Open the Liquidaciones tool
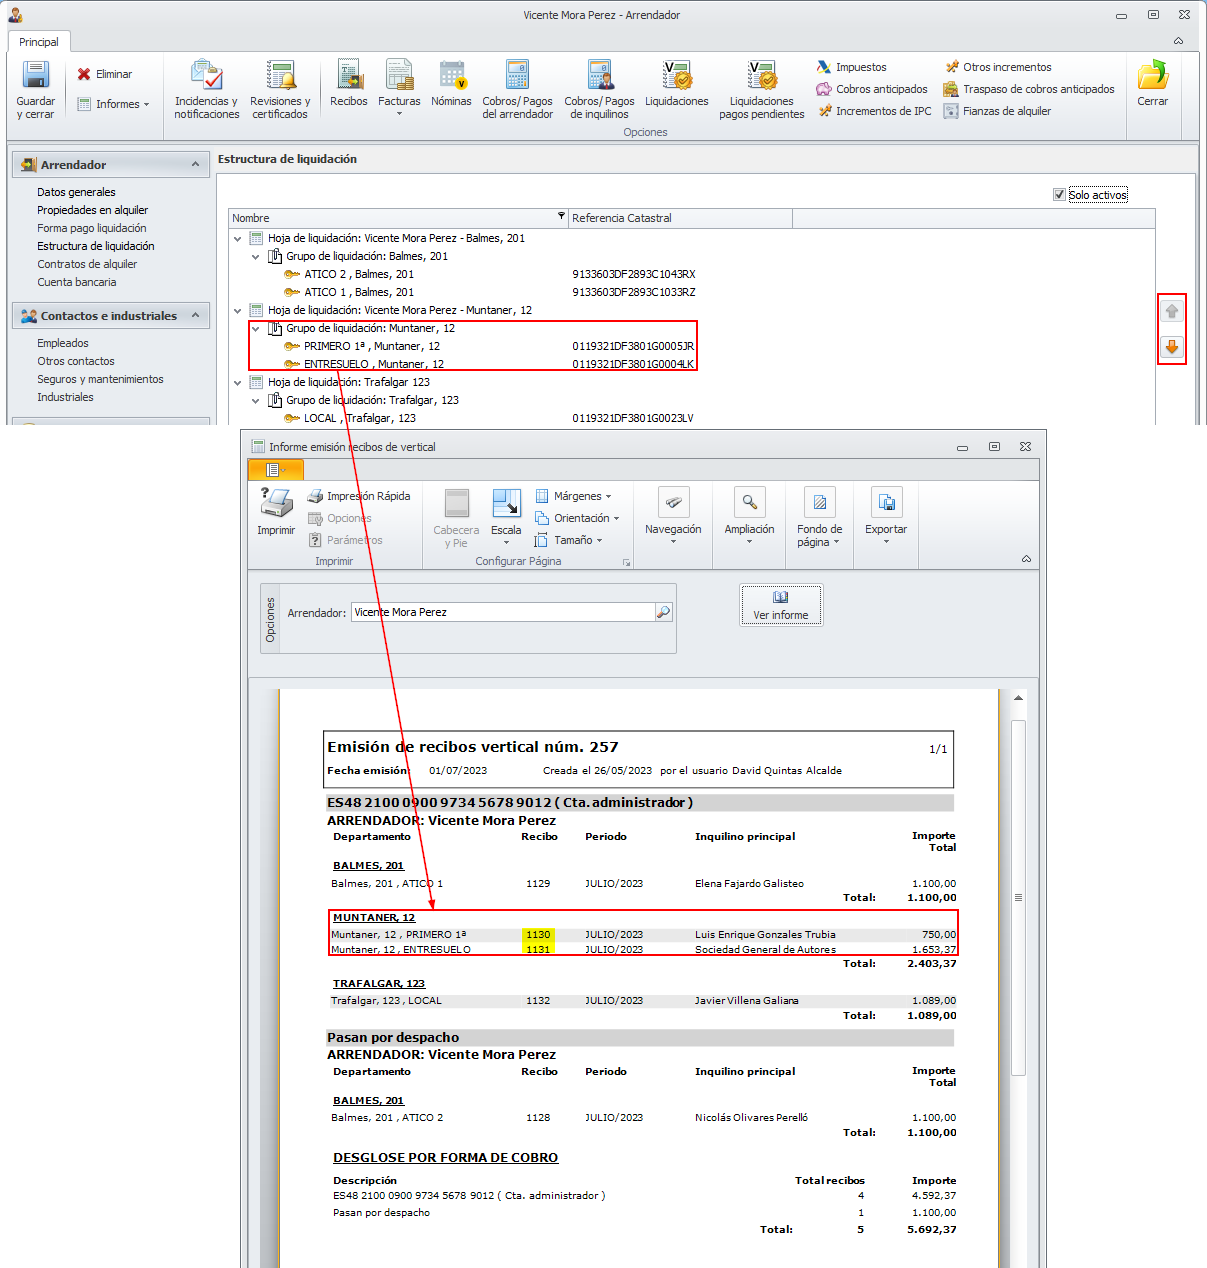 pos(677,83)
